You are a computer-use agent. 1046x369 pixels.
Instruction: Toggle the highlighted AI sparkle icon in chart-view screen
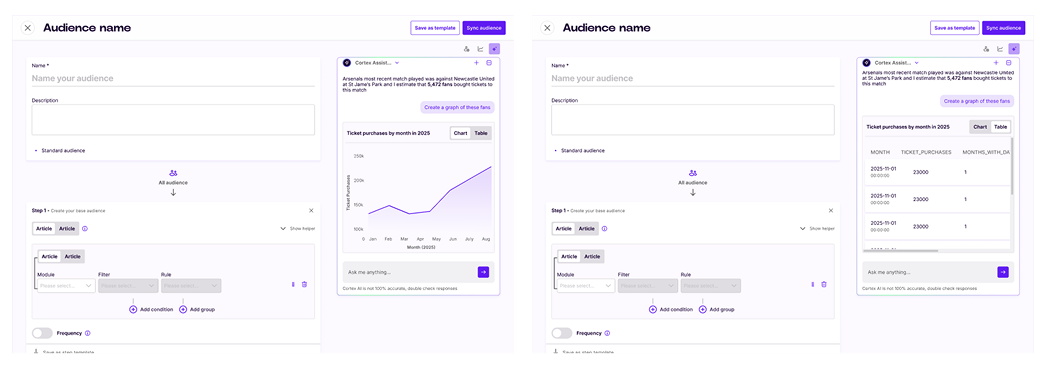pos(494,49)
